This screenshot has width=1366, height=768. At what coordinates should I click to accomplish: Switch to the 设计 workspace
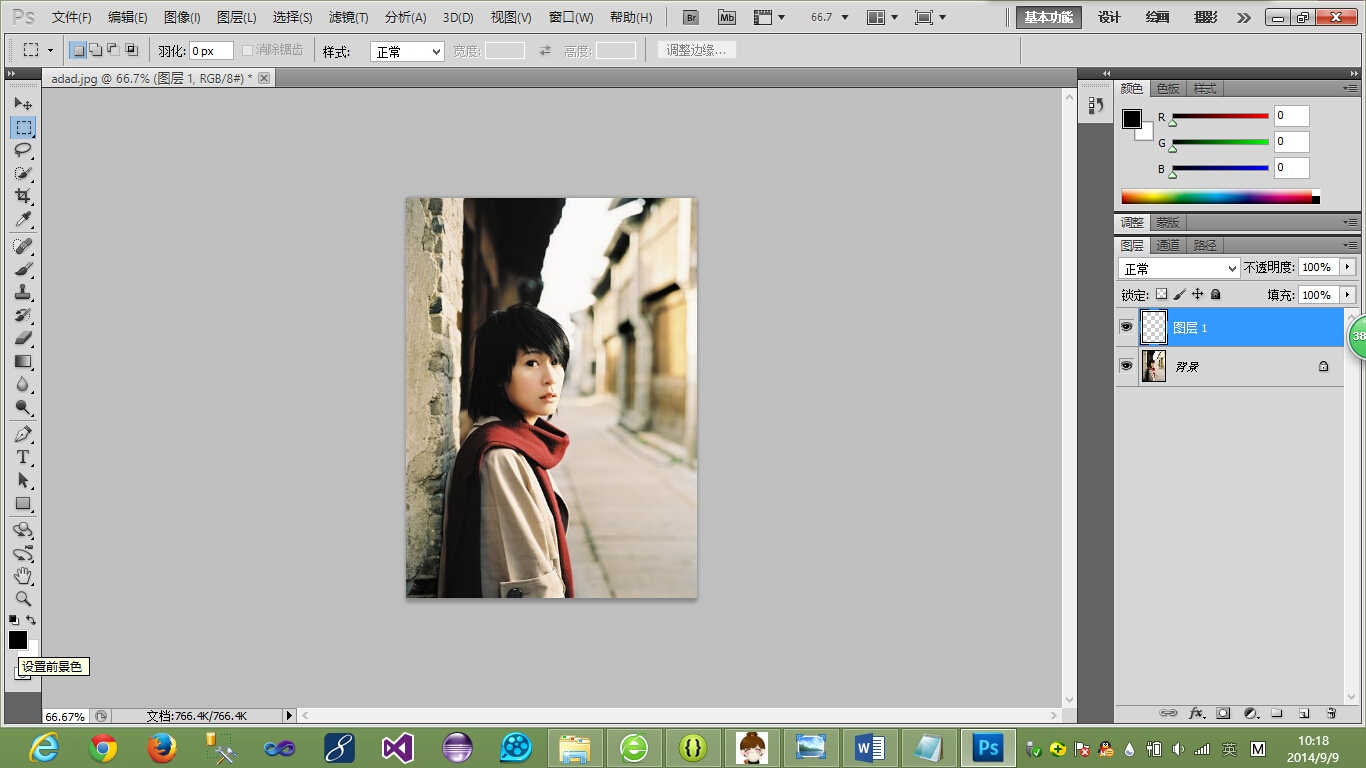(1109, 18)
